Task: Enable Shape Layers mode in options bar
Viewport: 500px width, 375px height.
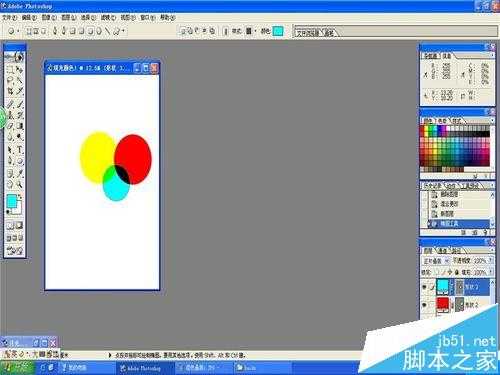Action: point(29,31)
